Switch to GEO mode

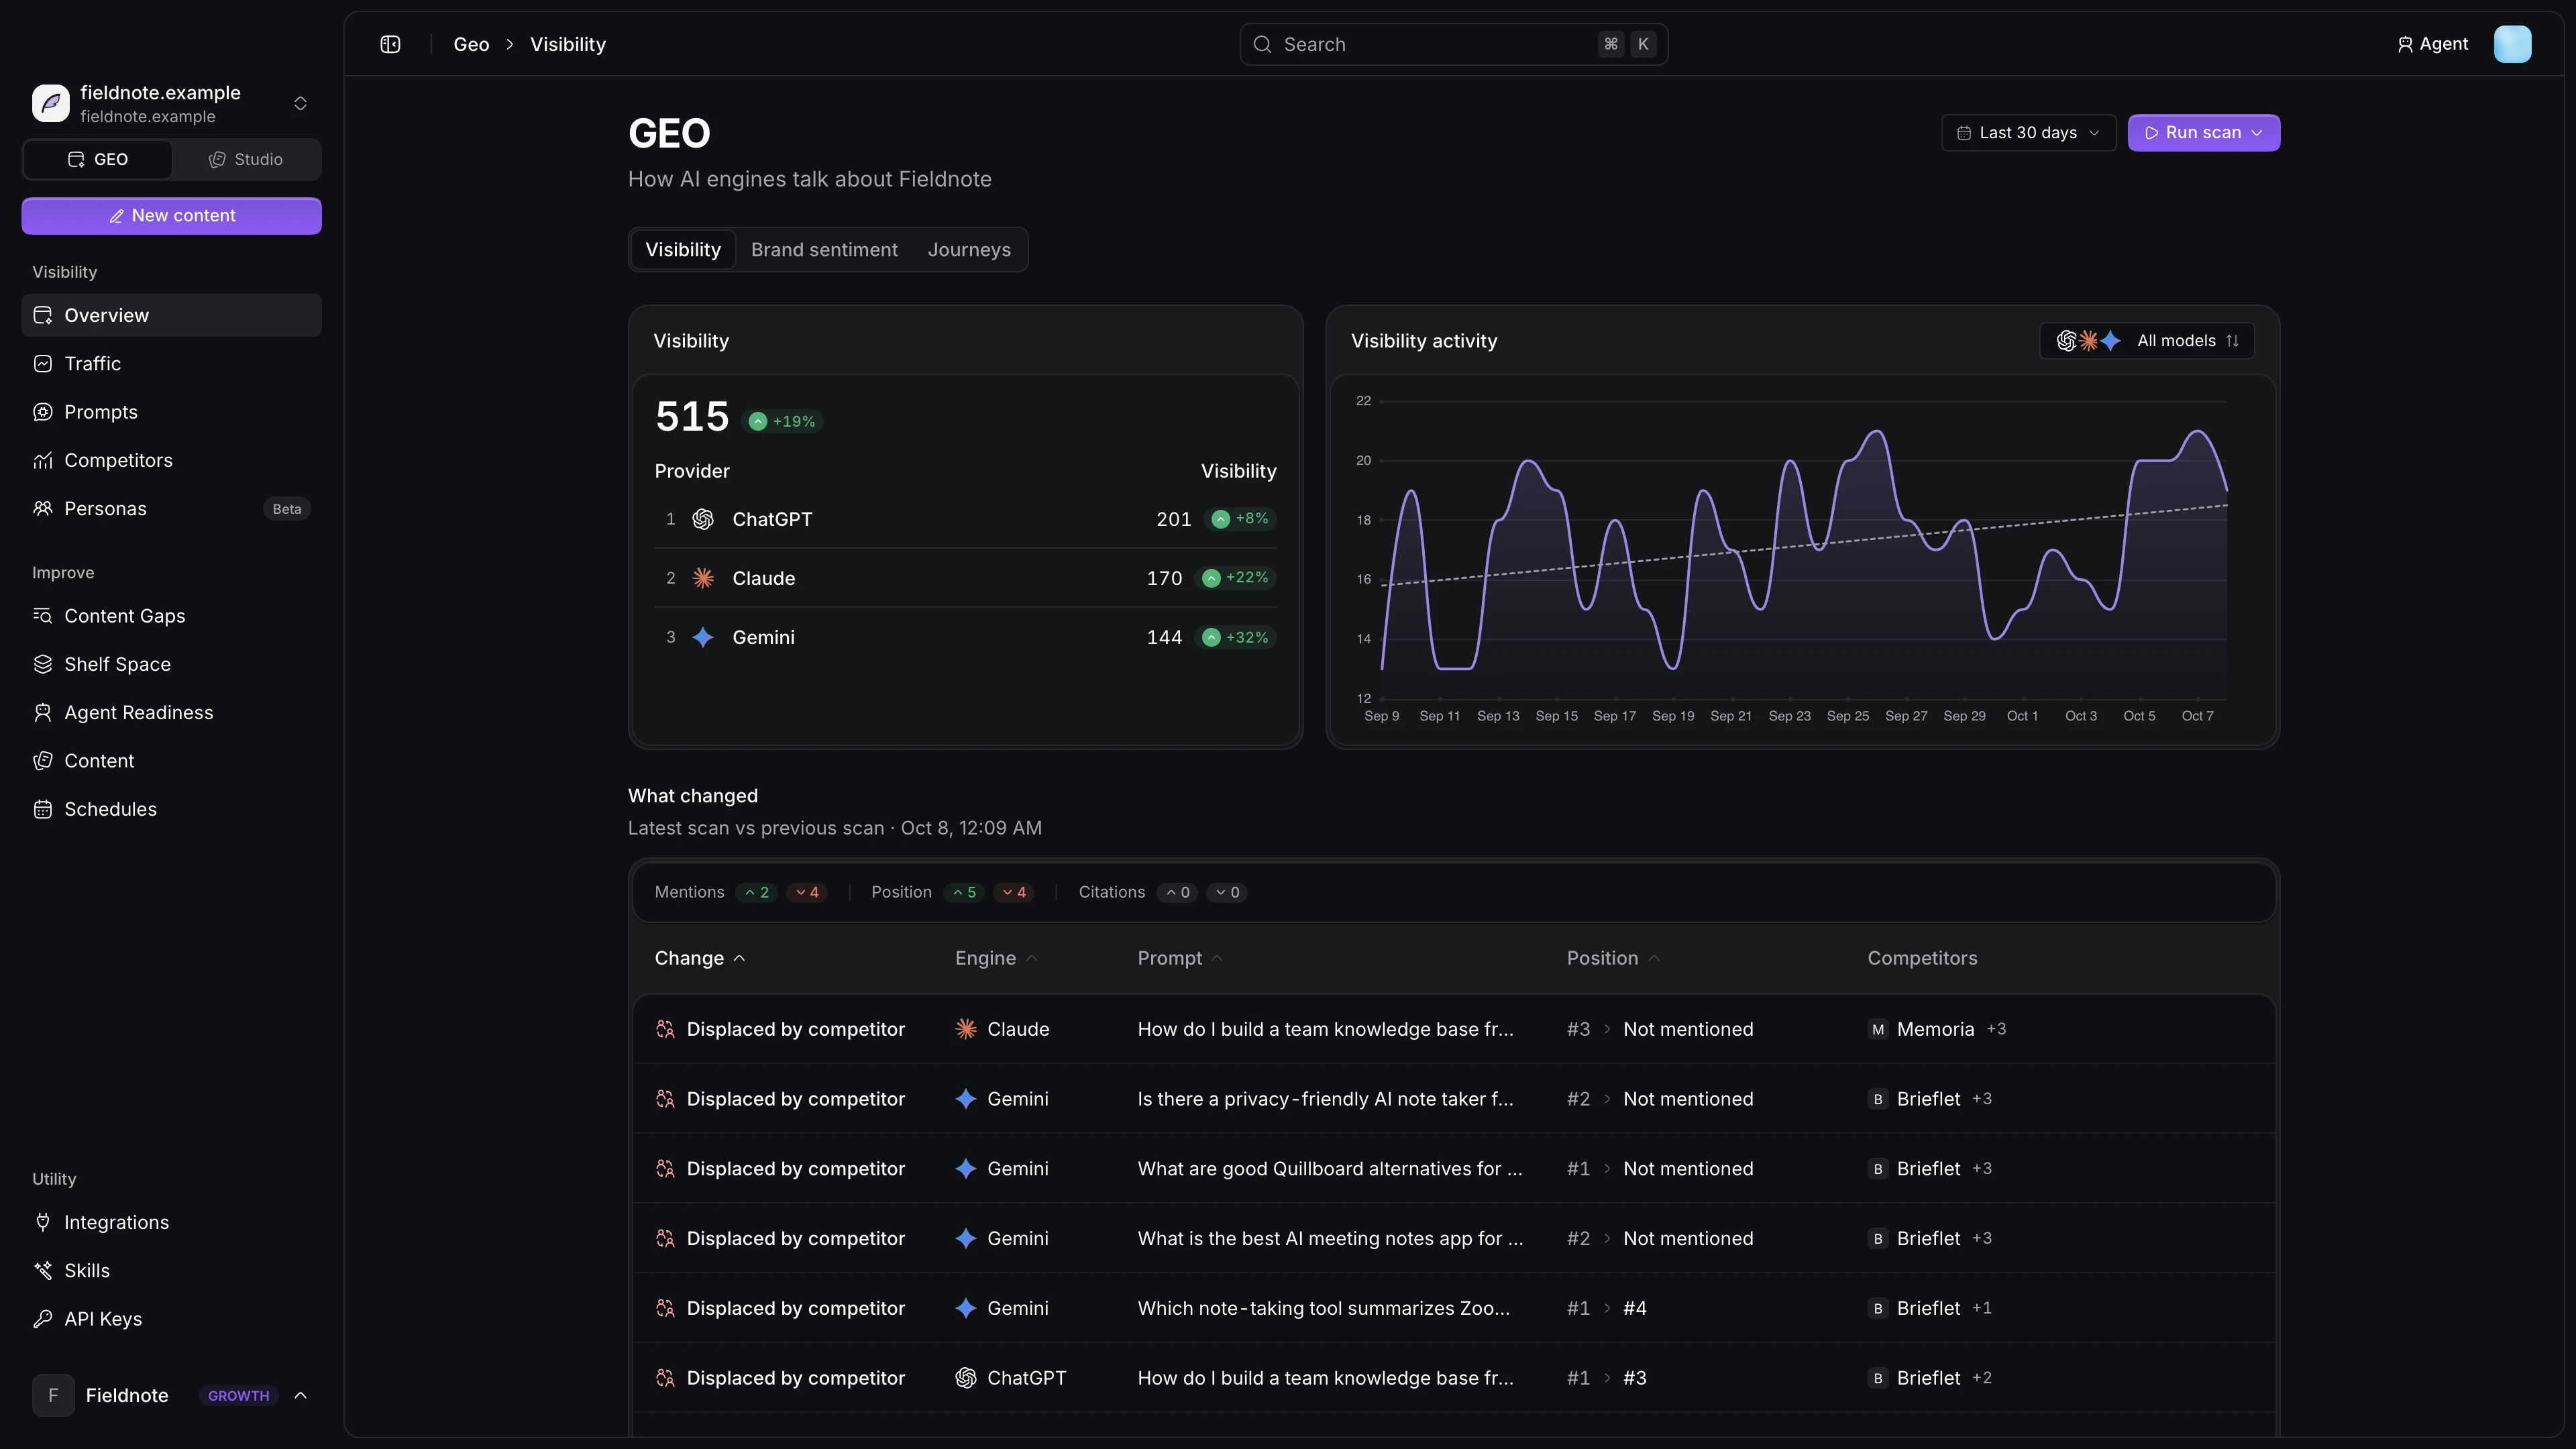(98, 160)
